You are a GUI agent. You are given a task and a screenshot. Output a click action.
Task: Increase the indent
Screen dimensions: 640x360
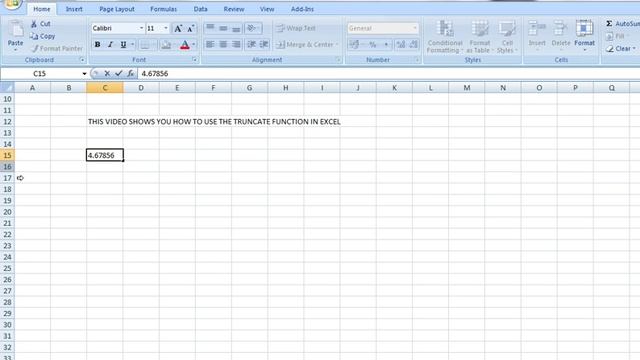(264, 44)
